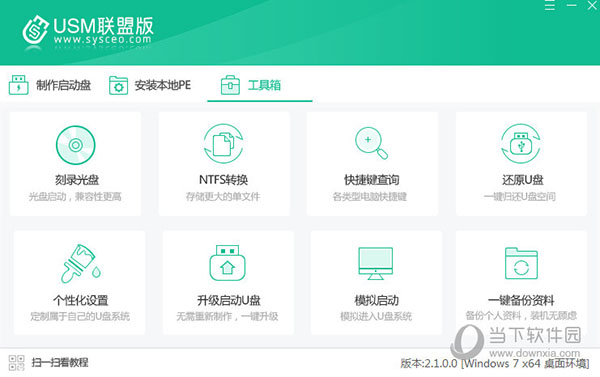Click description 无需重新制作，一键升级
The height and width of the screenshot is (377, 600).
tap(227, 316)
